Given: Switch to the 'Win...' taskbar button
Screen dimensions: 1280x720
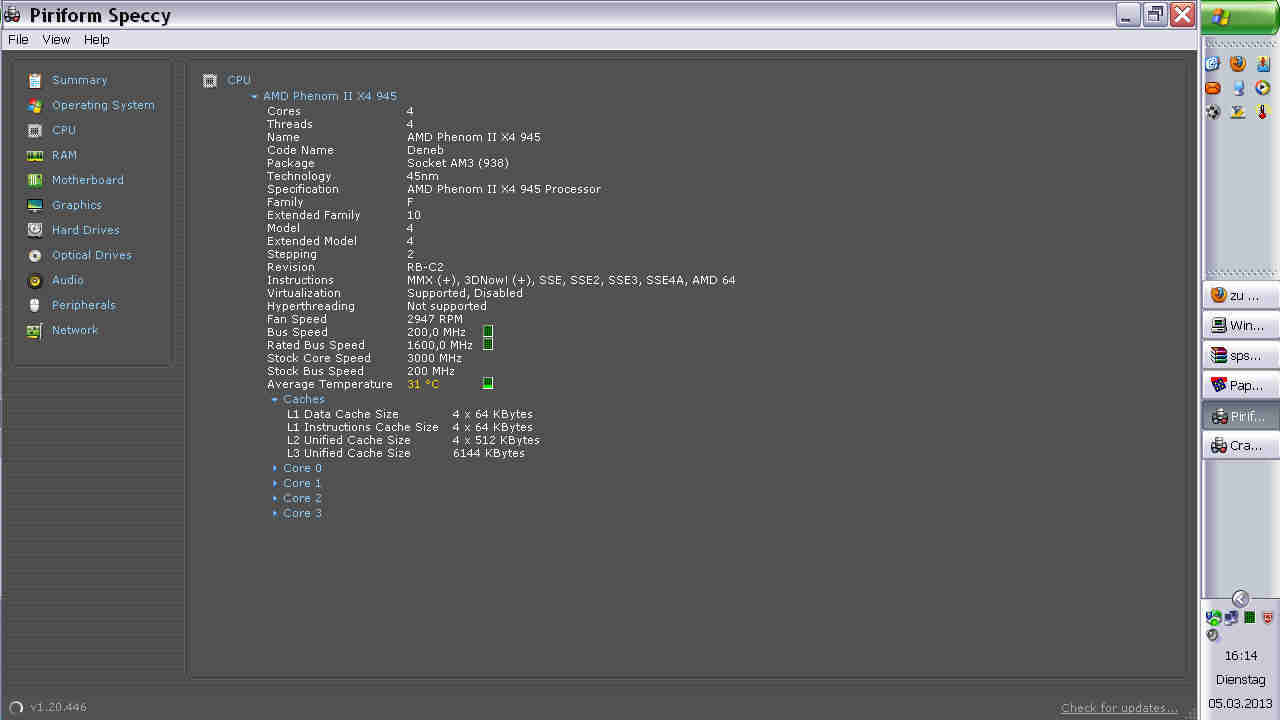Looking at the screenshot, I should (1240, 325).
